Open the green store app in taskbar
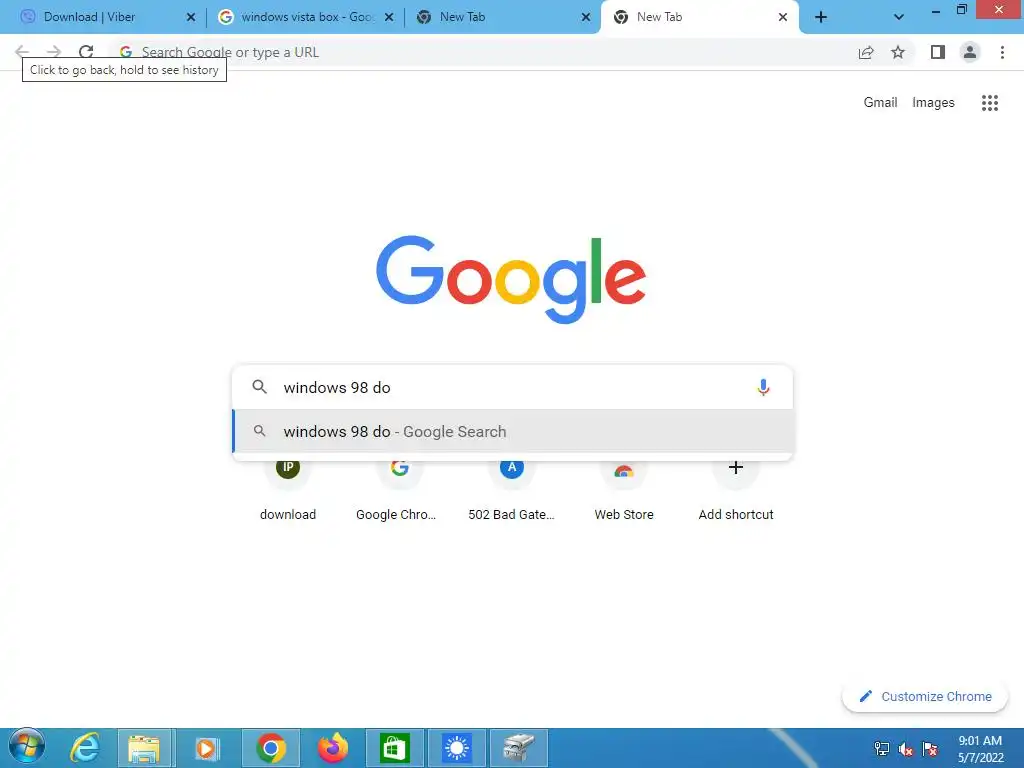1024x768 pixels. tap(394, 748)
